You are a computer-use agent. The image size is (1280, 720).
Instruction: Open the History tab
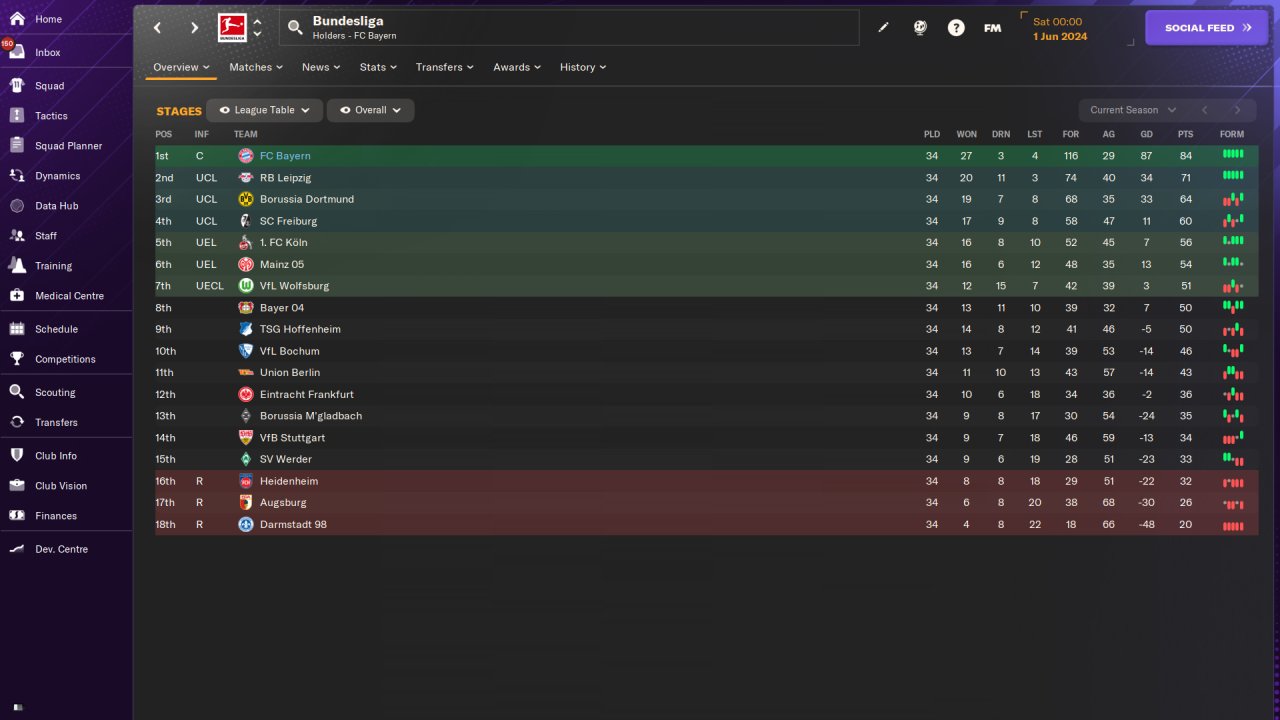click(582, 67)
